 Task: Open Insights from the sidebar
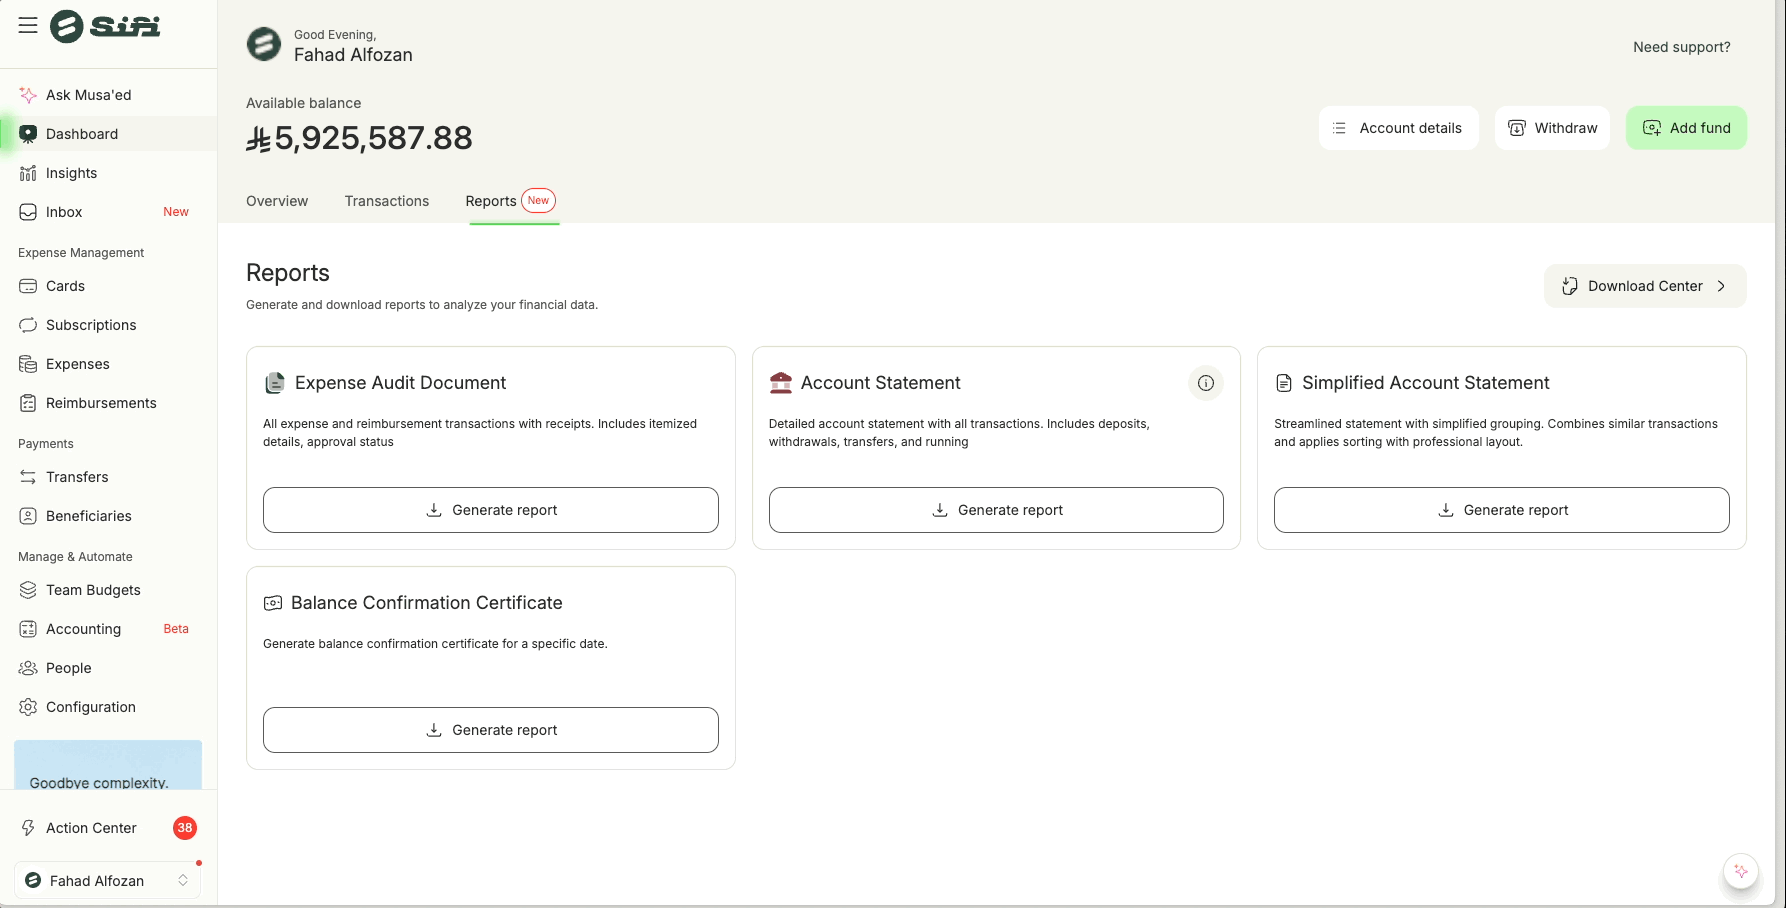tap(71, 173)
